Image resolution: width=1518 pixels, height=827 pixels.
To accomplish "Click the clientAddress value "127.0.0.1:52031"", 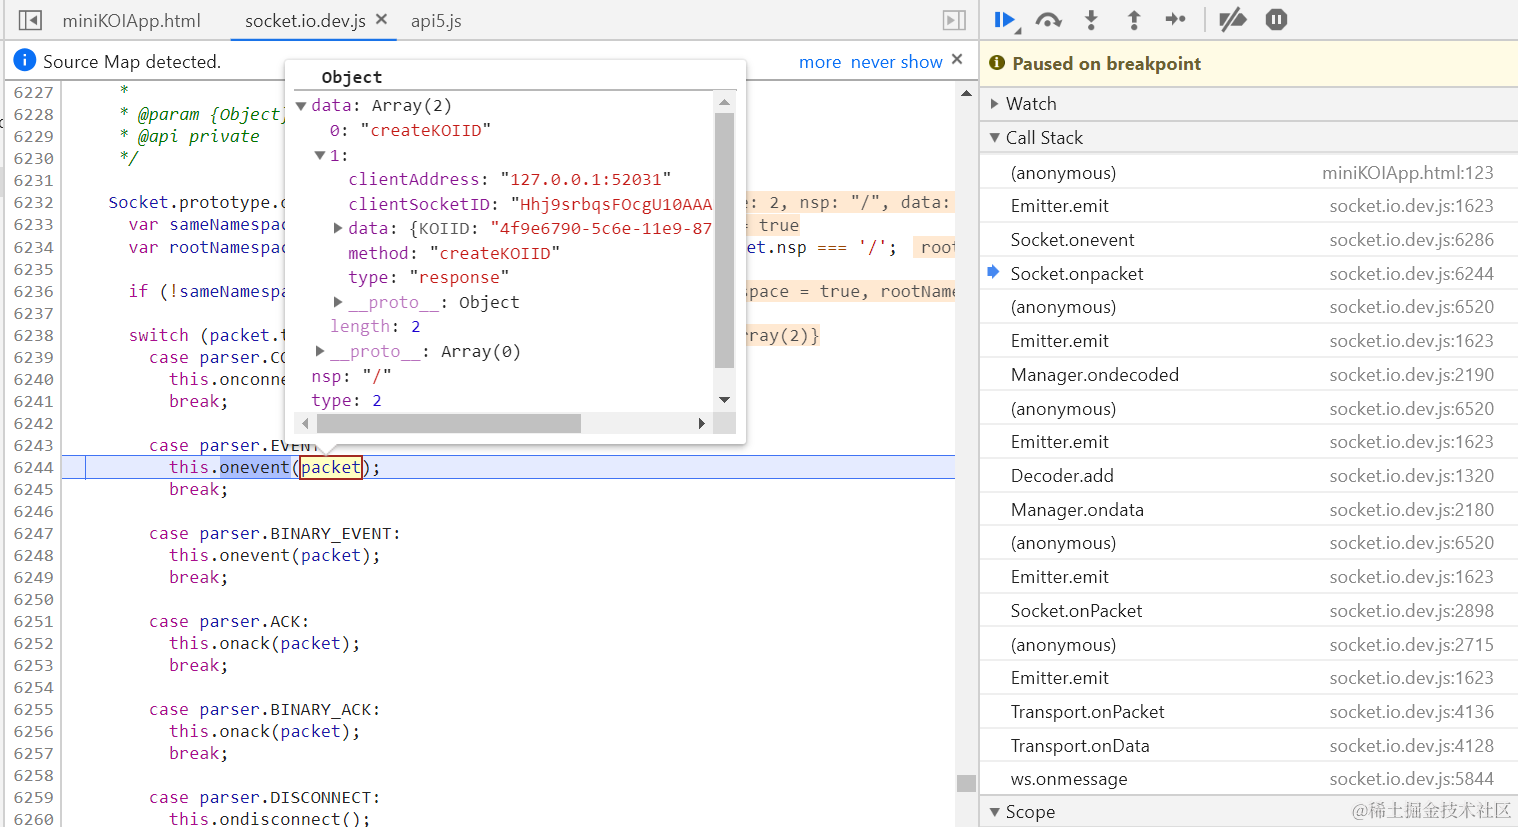I will (585, 180).
